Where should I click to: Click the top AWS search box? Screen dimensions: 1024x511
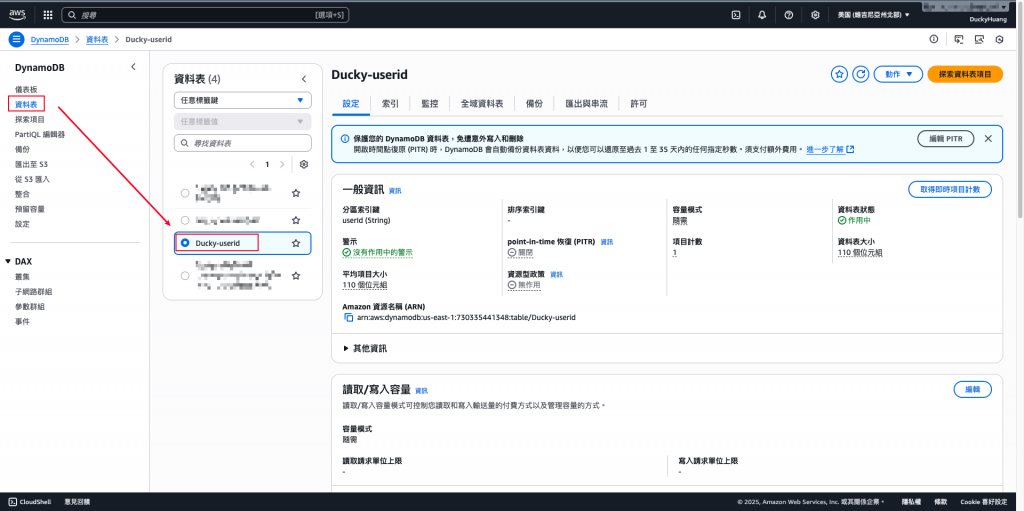205,14
